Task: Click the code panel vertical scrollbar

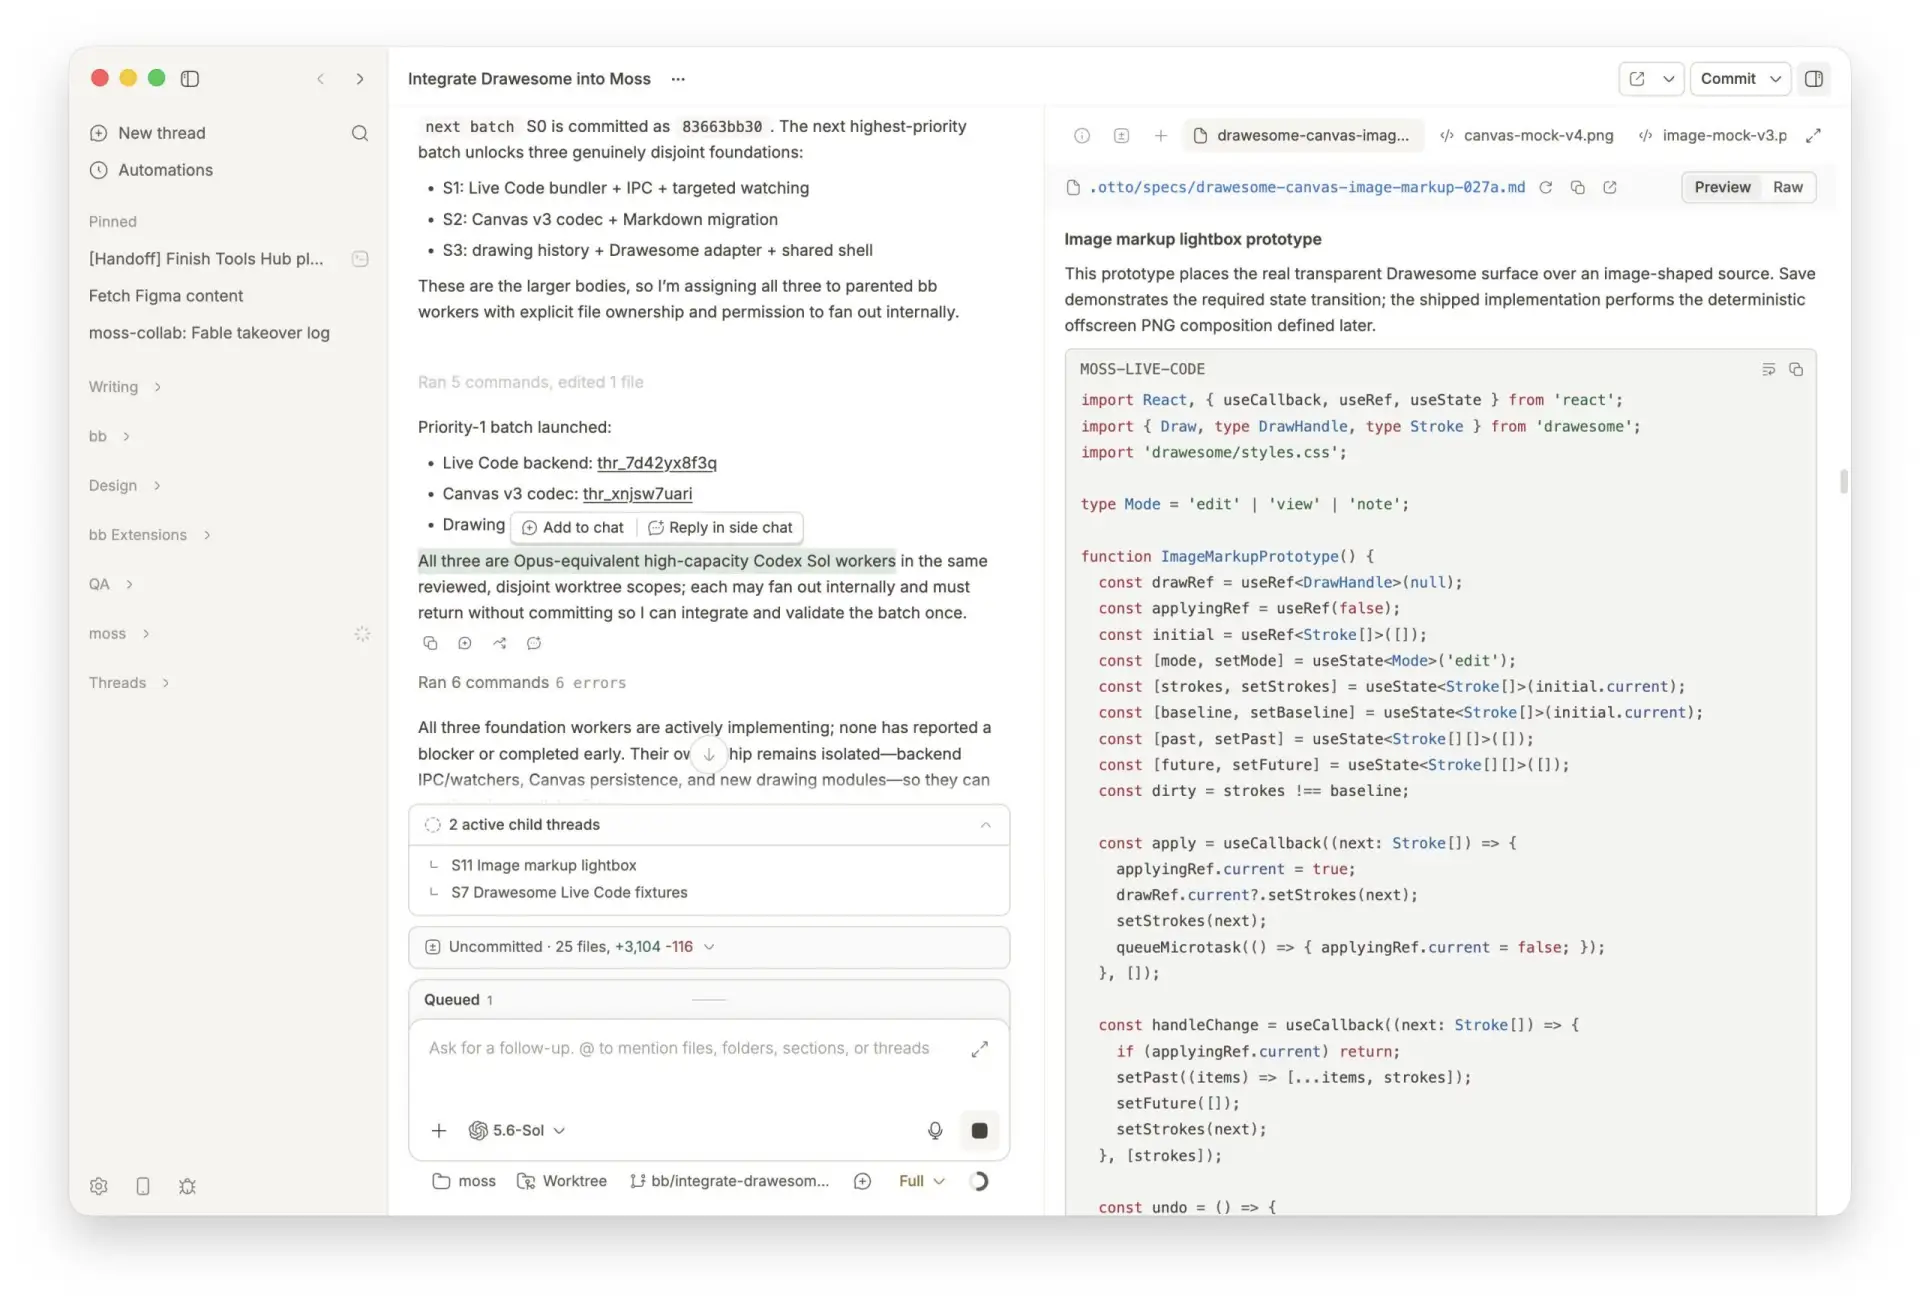Action: 1843,481
